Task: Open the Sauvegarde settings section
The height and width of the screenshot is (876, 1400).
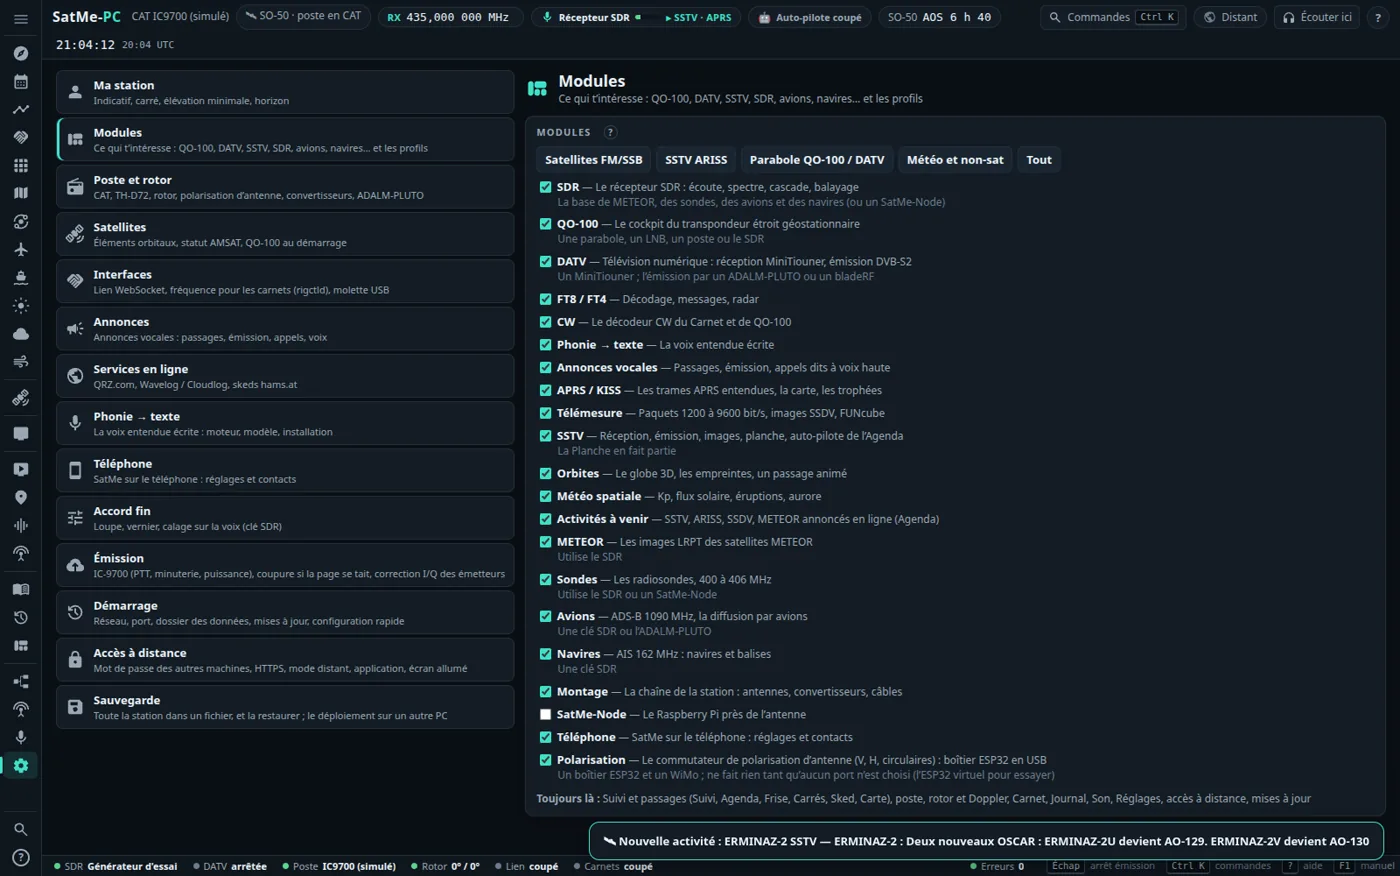Action: (285, 707)
